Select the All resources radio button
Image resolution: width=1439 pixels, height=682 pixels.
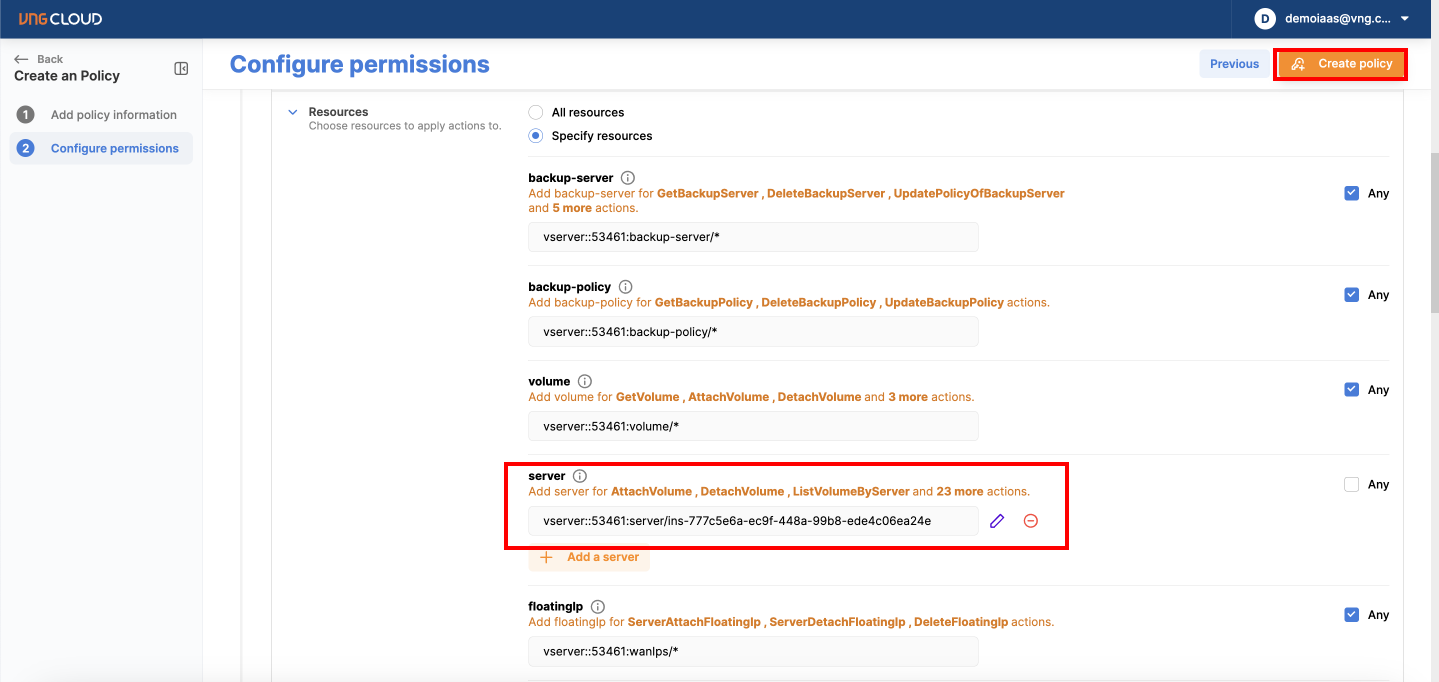coord(536,113)
